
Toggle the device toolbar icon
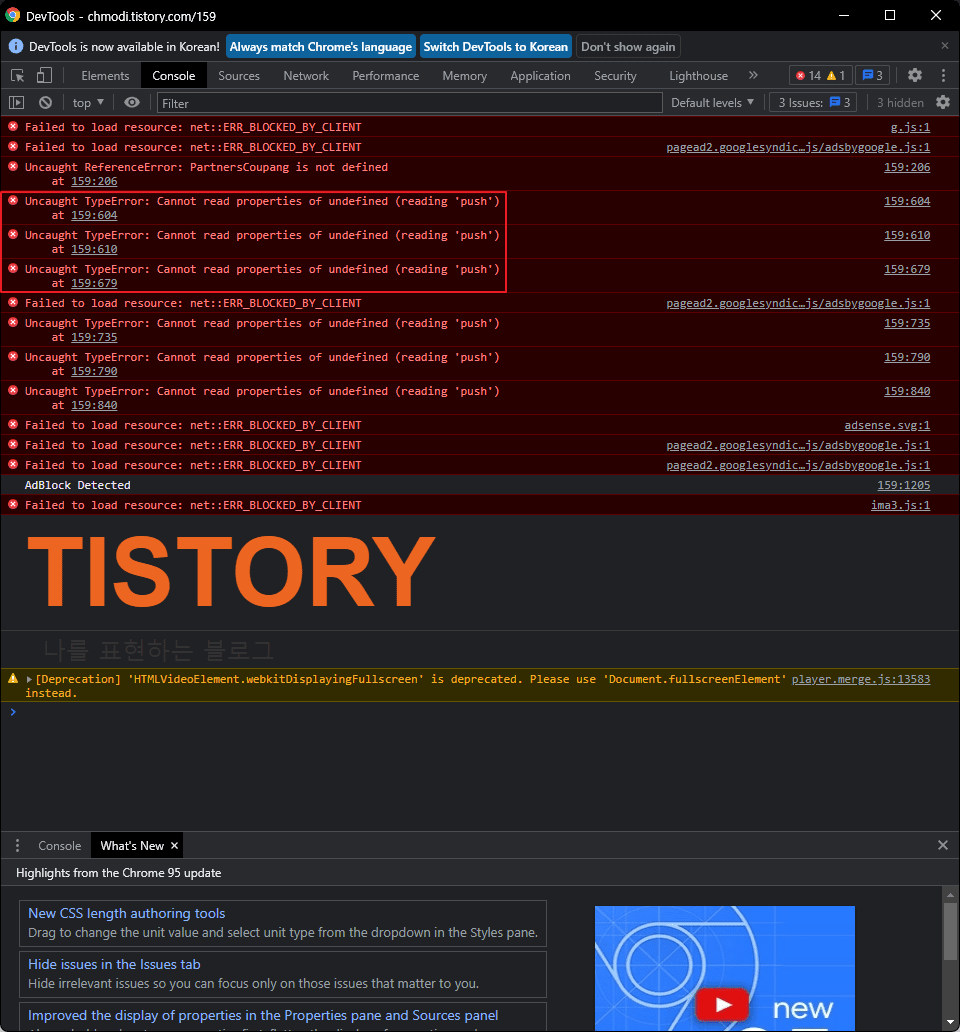tap(44, 76)
